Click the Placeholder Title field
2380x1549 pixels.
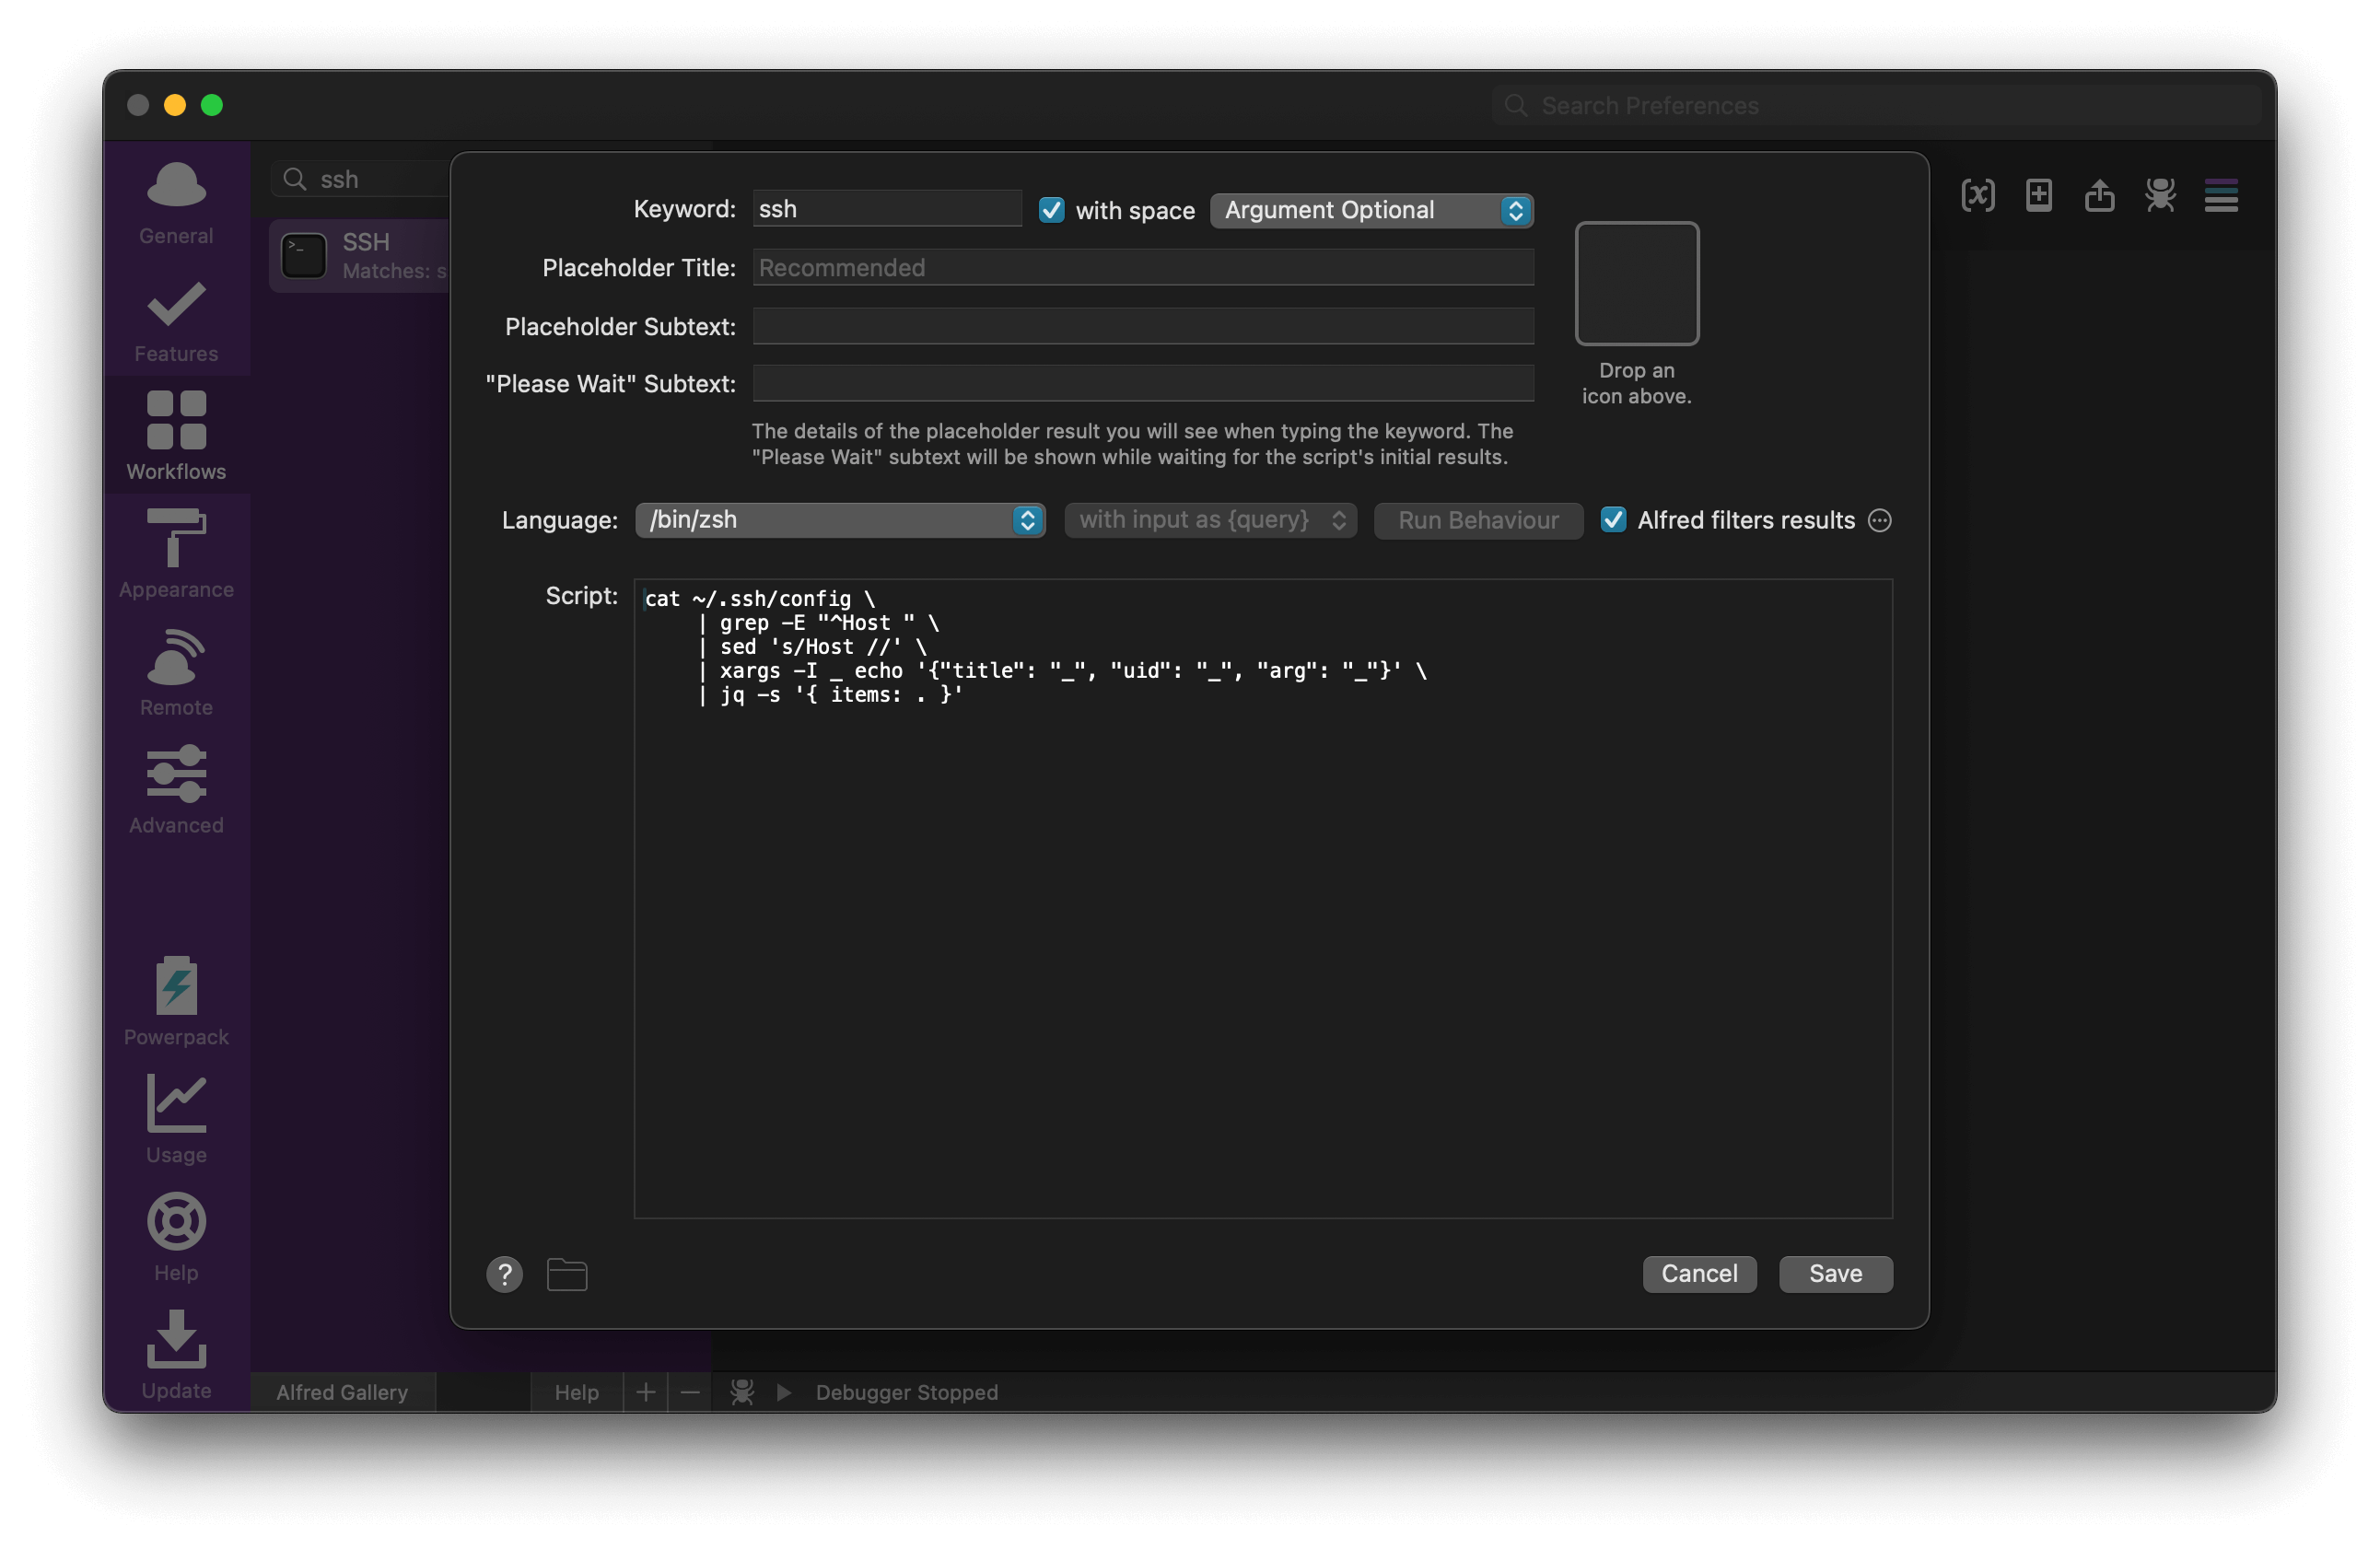1143,268
